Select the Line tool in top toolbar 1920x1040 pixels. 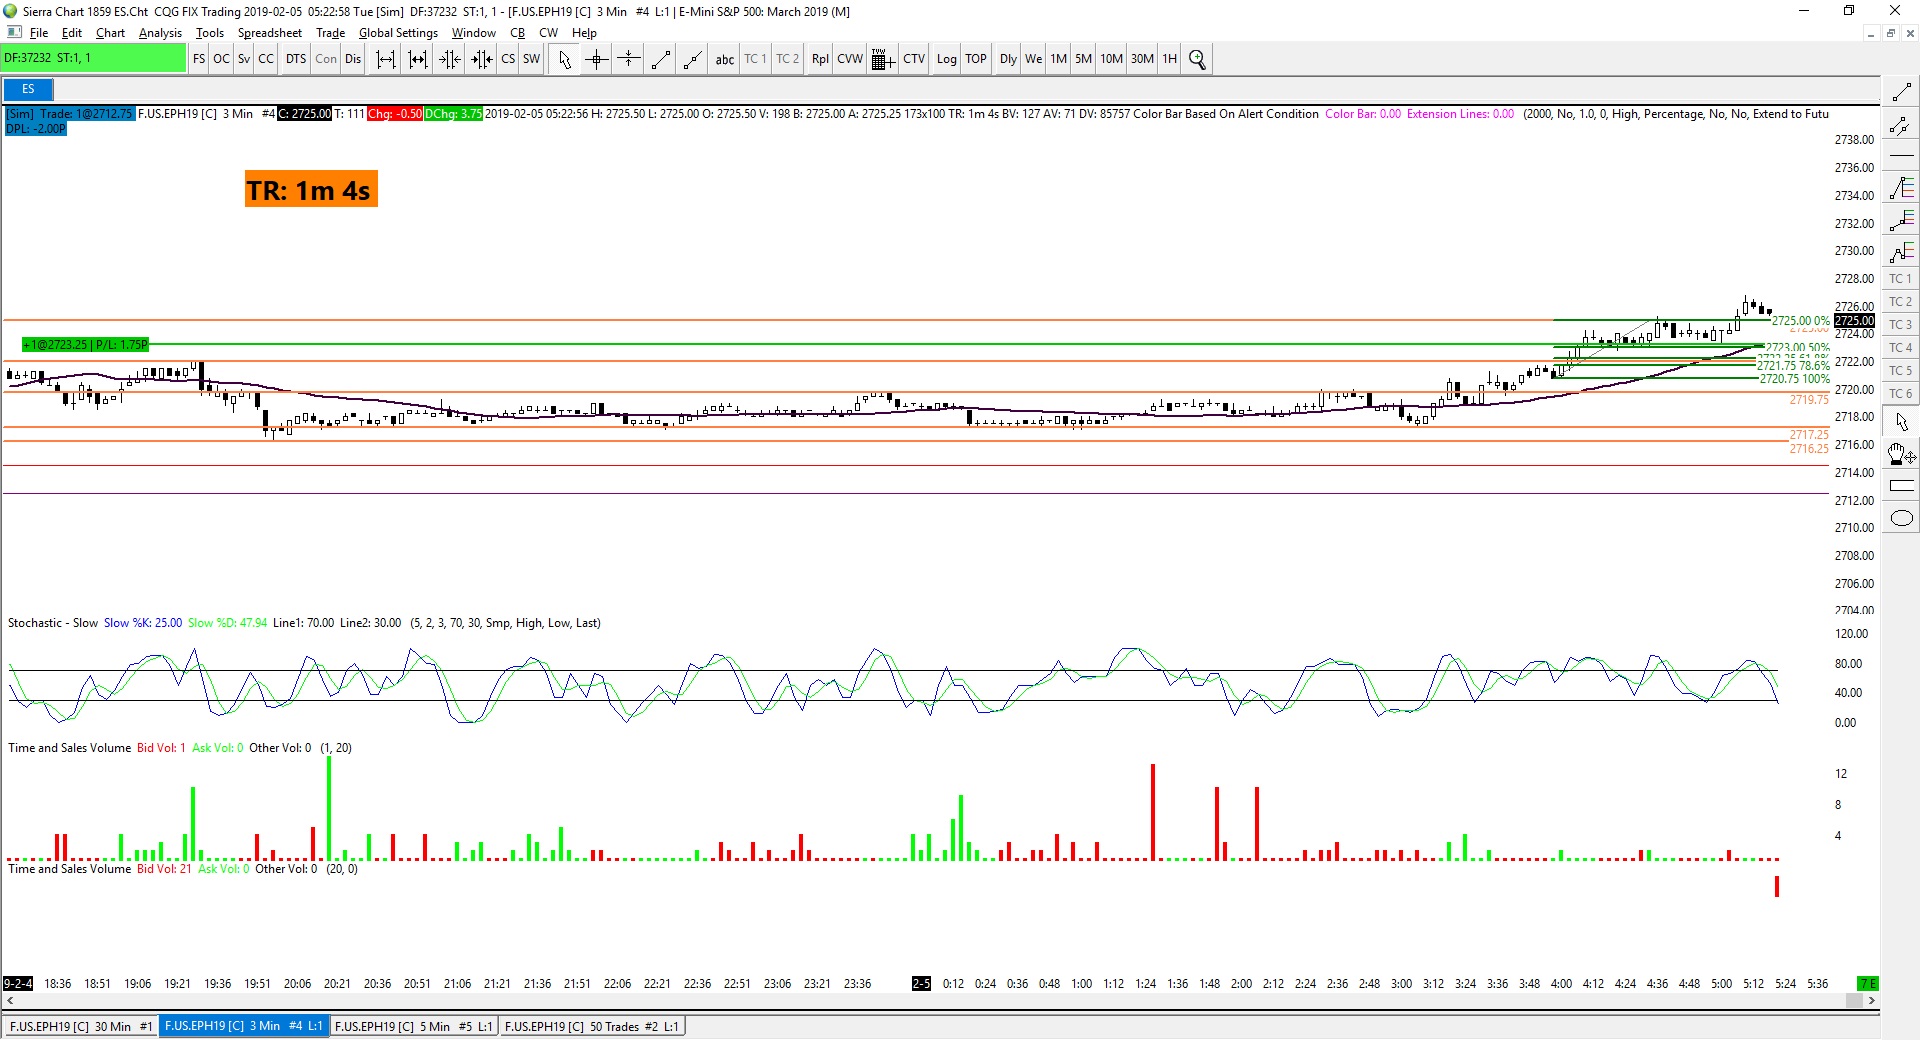(x=660, y=59)
